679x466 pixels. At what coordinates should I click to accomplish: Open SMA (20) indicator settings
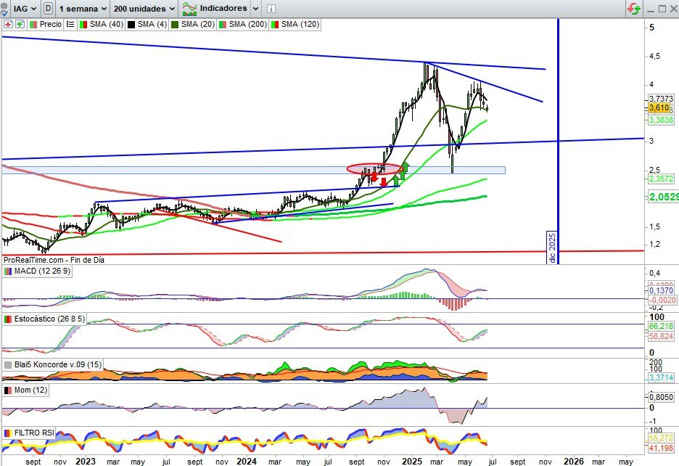coord(197,24)
